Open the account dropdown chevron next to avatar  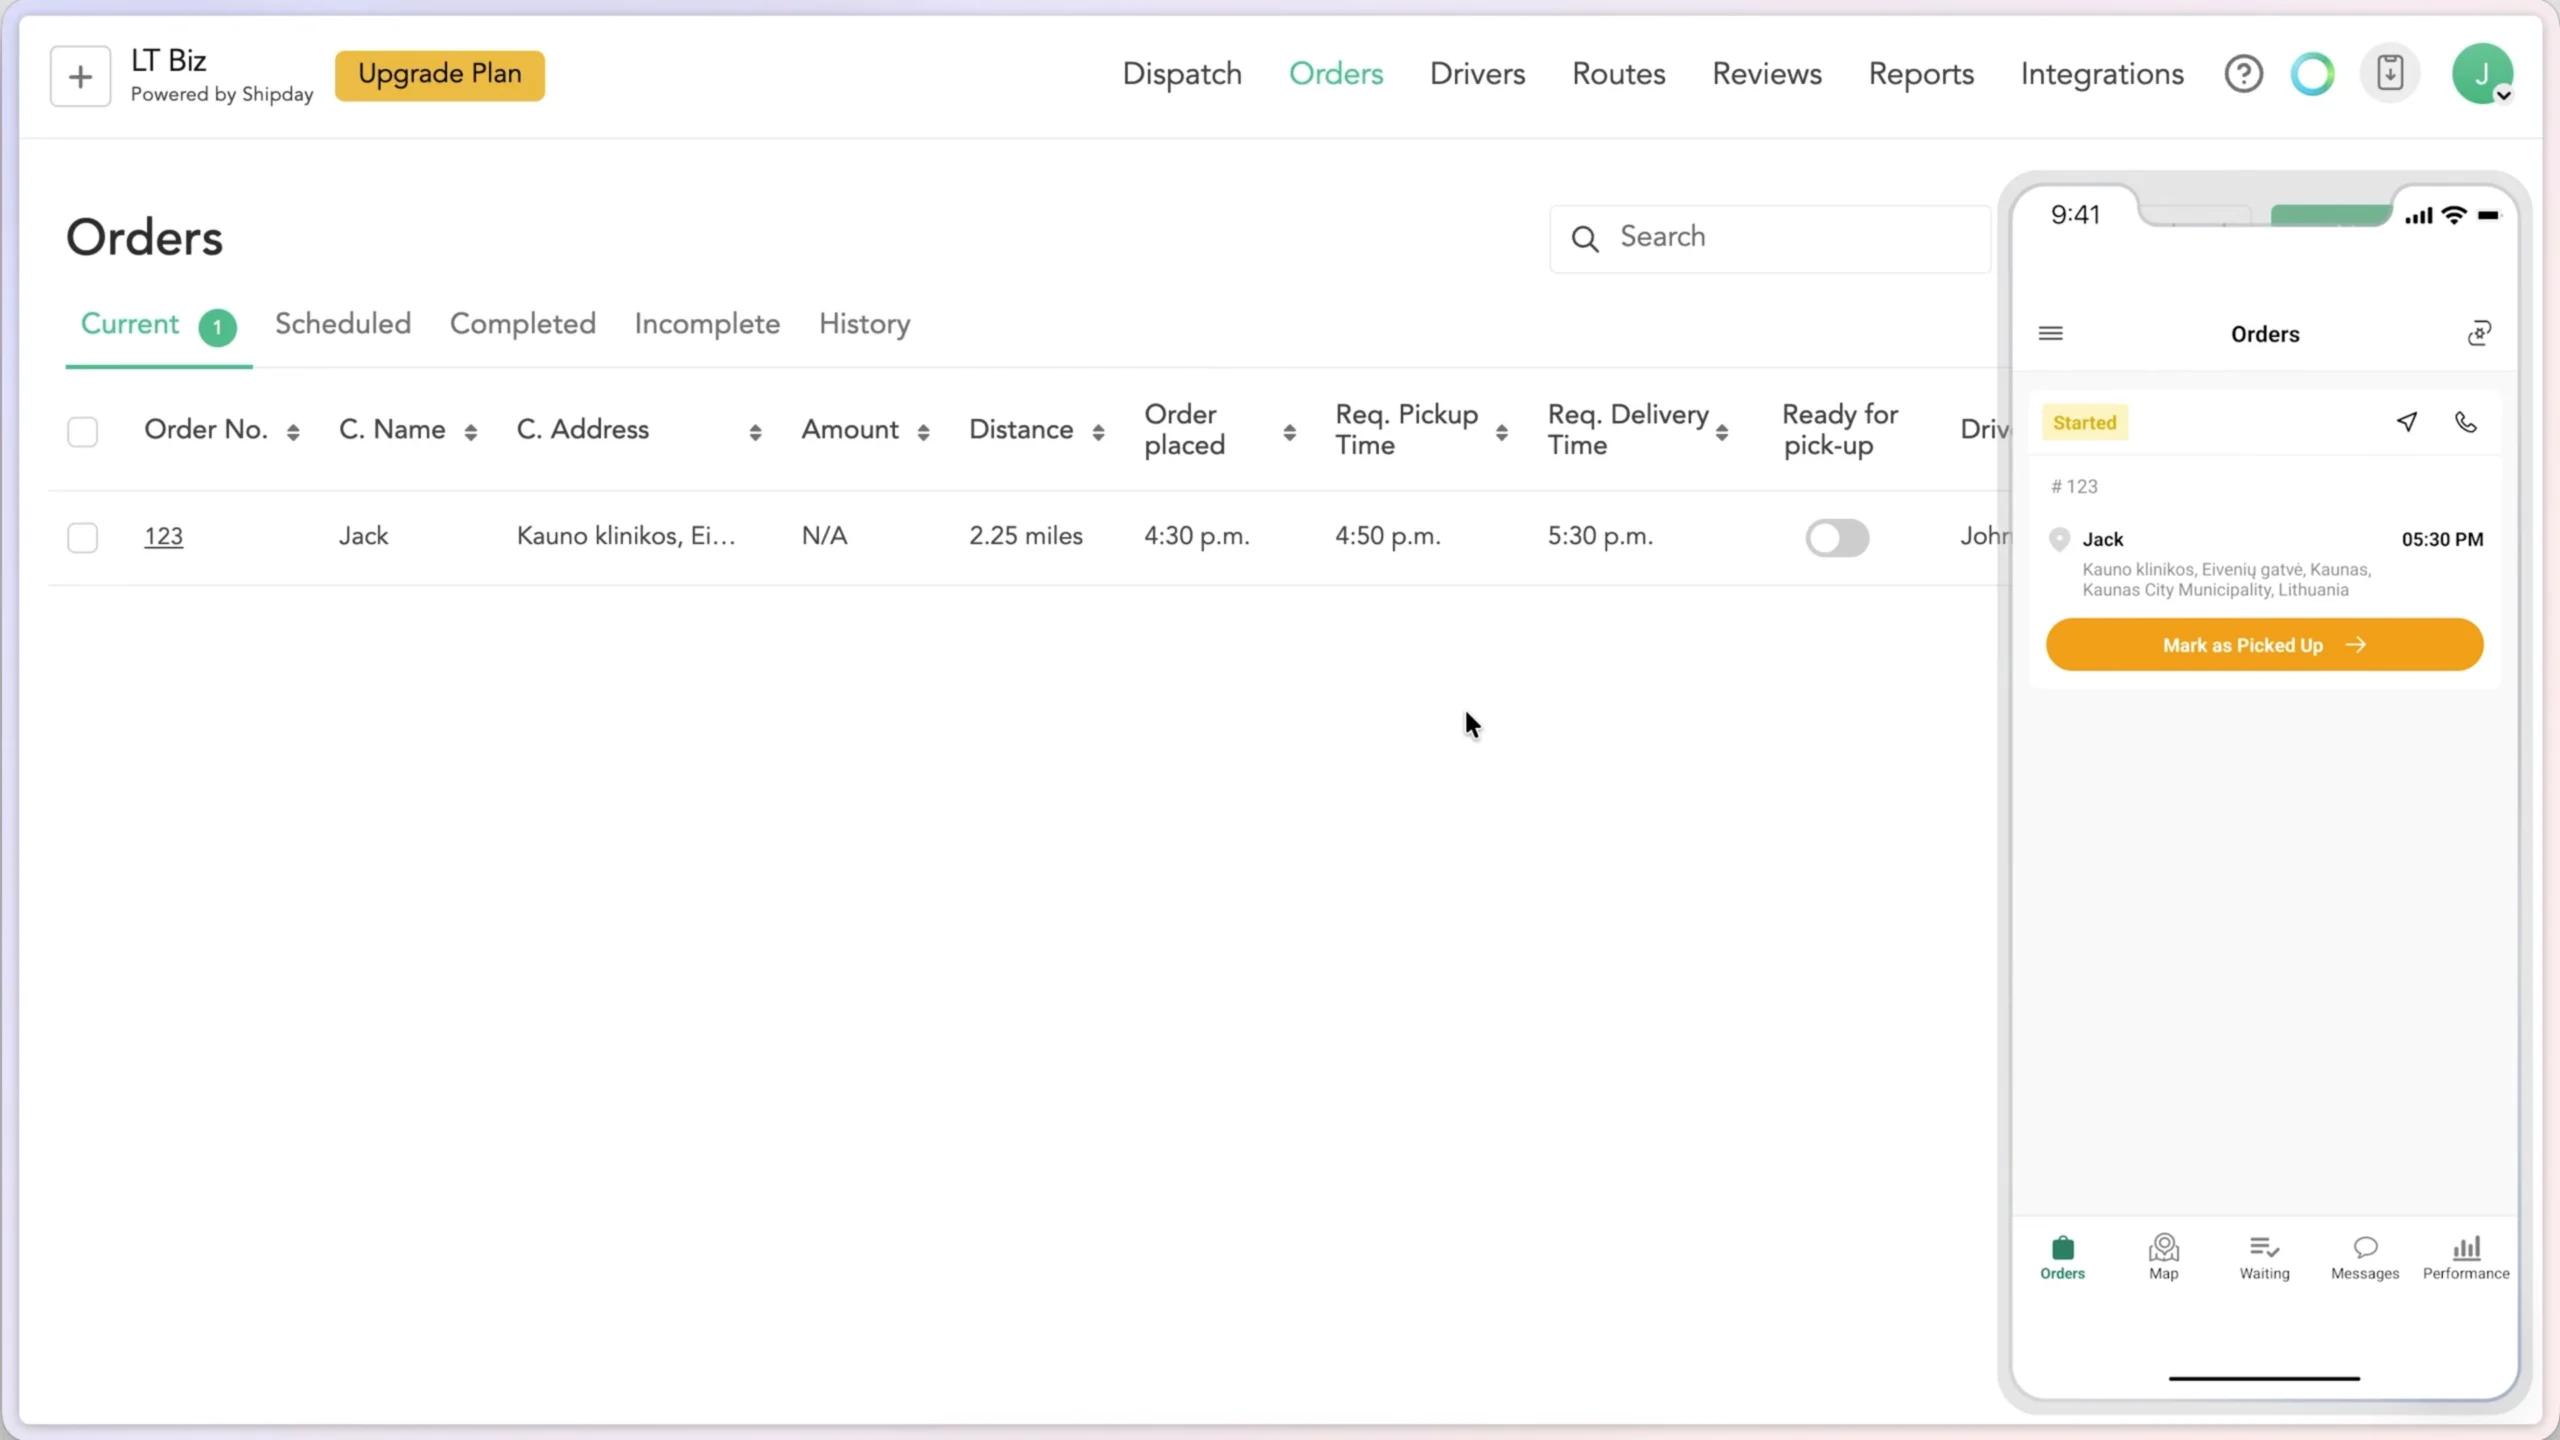pyautogui.click(x=2503, y=96)
